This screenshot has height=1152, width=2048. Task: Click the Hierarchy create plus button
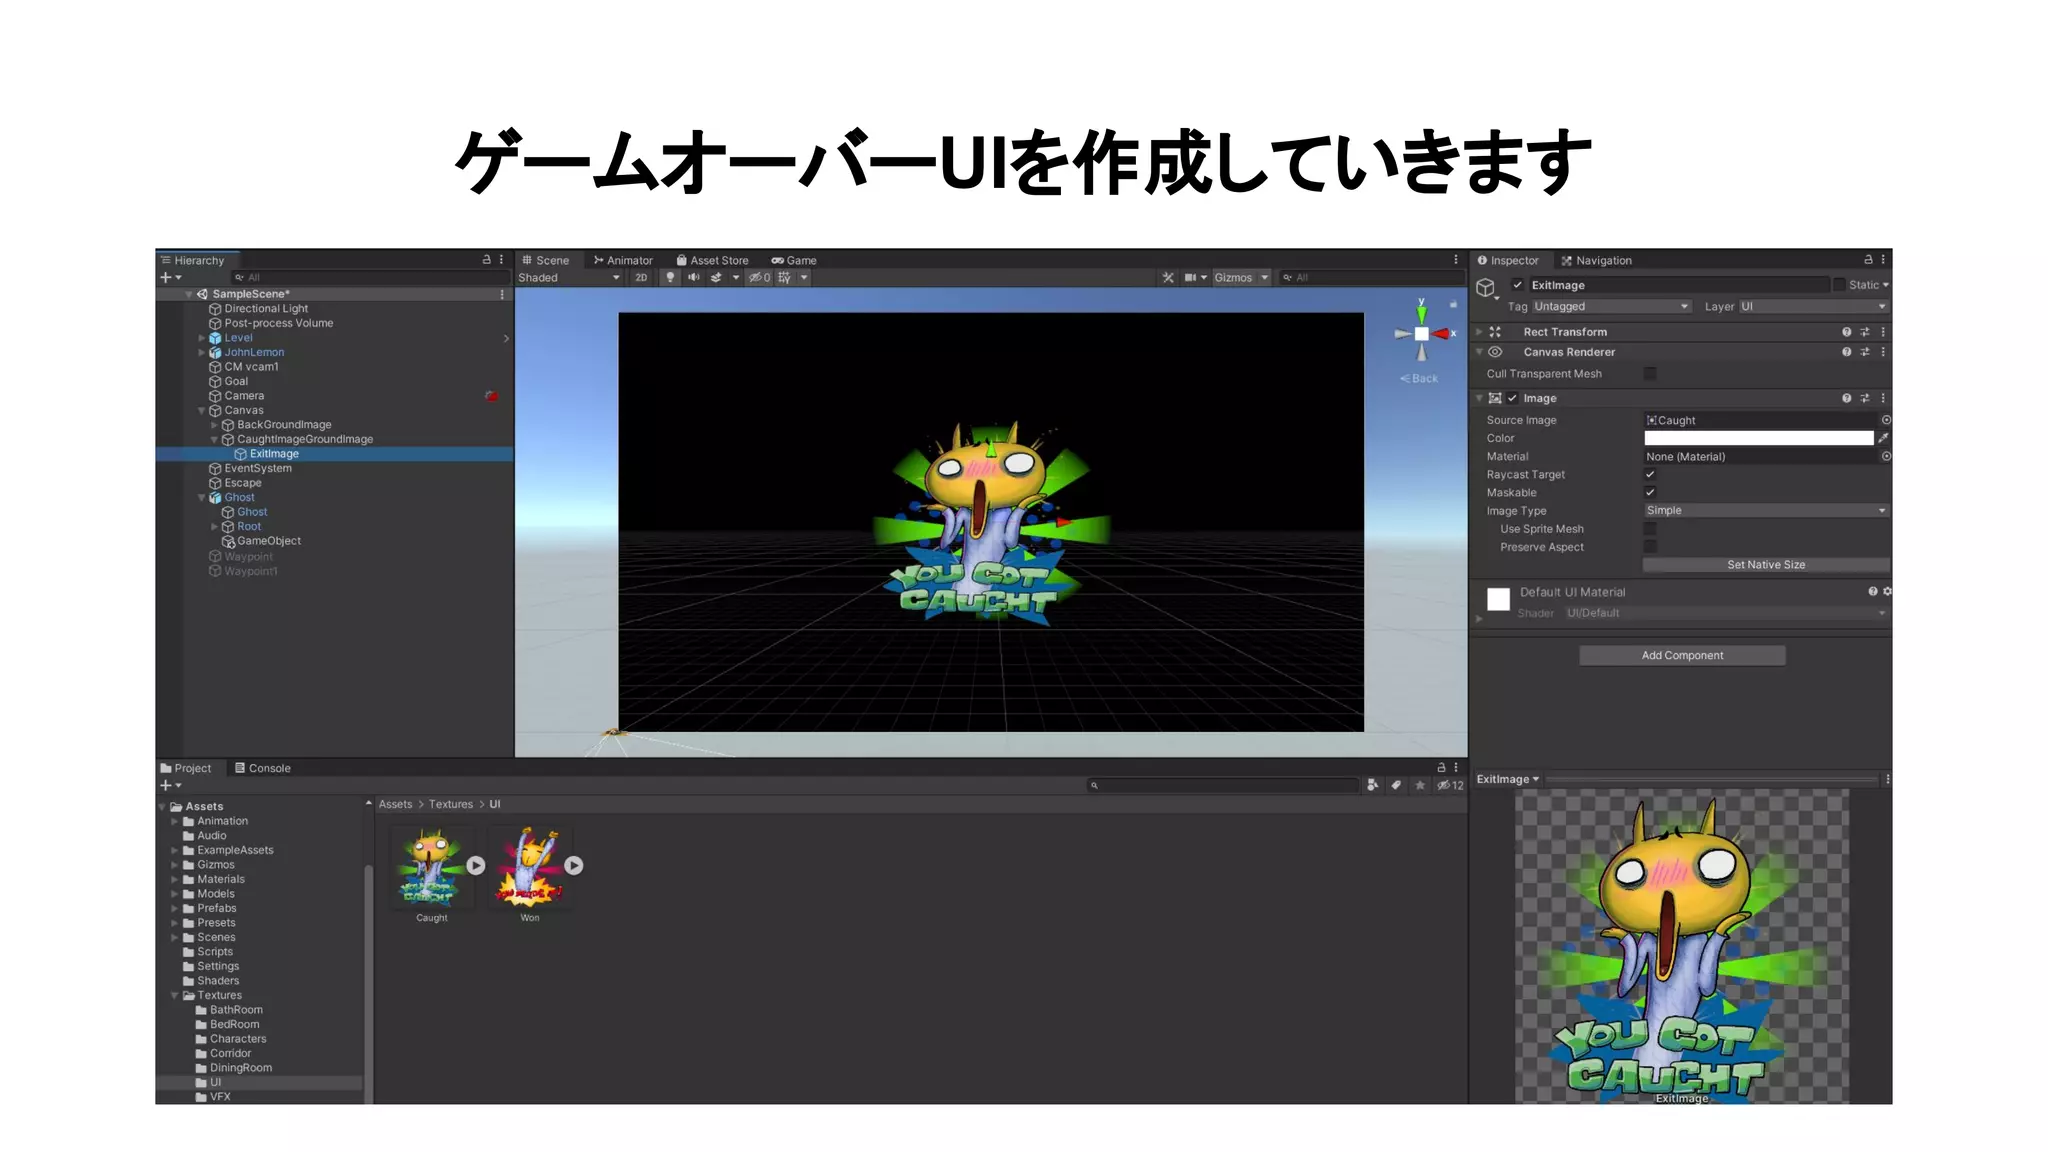pos(166,277)
